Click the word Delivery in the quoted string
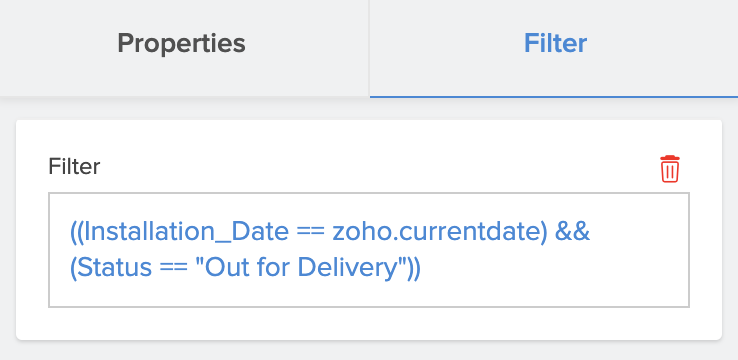The height and width of the screenshot is (360, 738). click(x=347, y=268)
